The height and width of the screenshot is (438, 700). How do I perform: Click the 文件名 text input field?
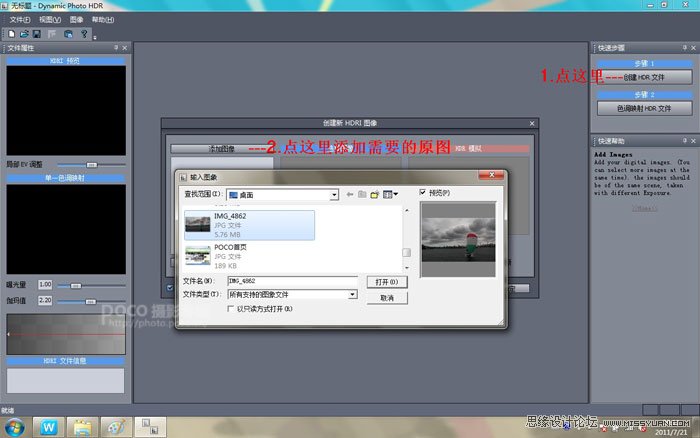[292, 282]
